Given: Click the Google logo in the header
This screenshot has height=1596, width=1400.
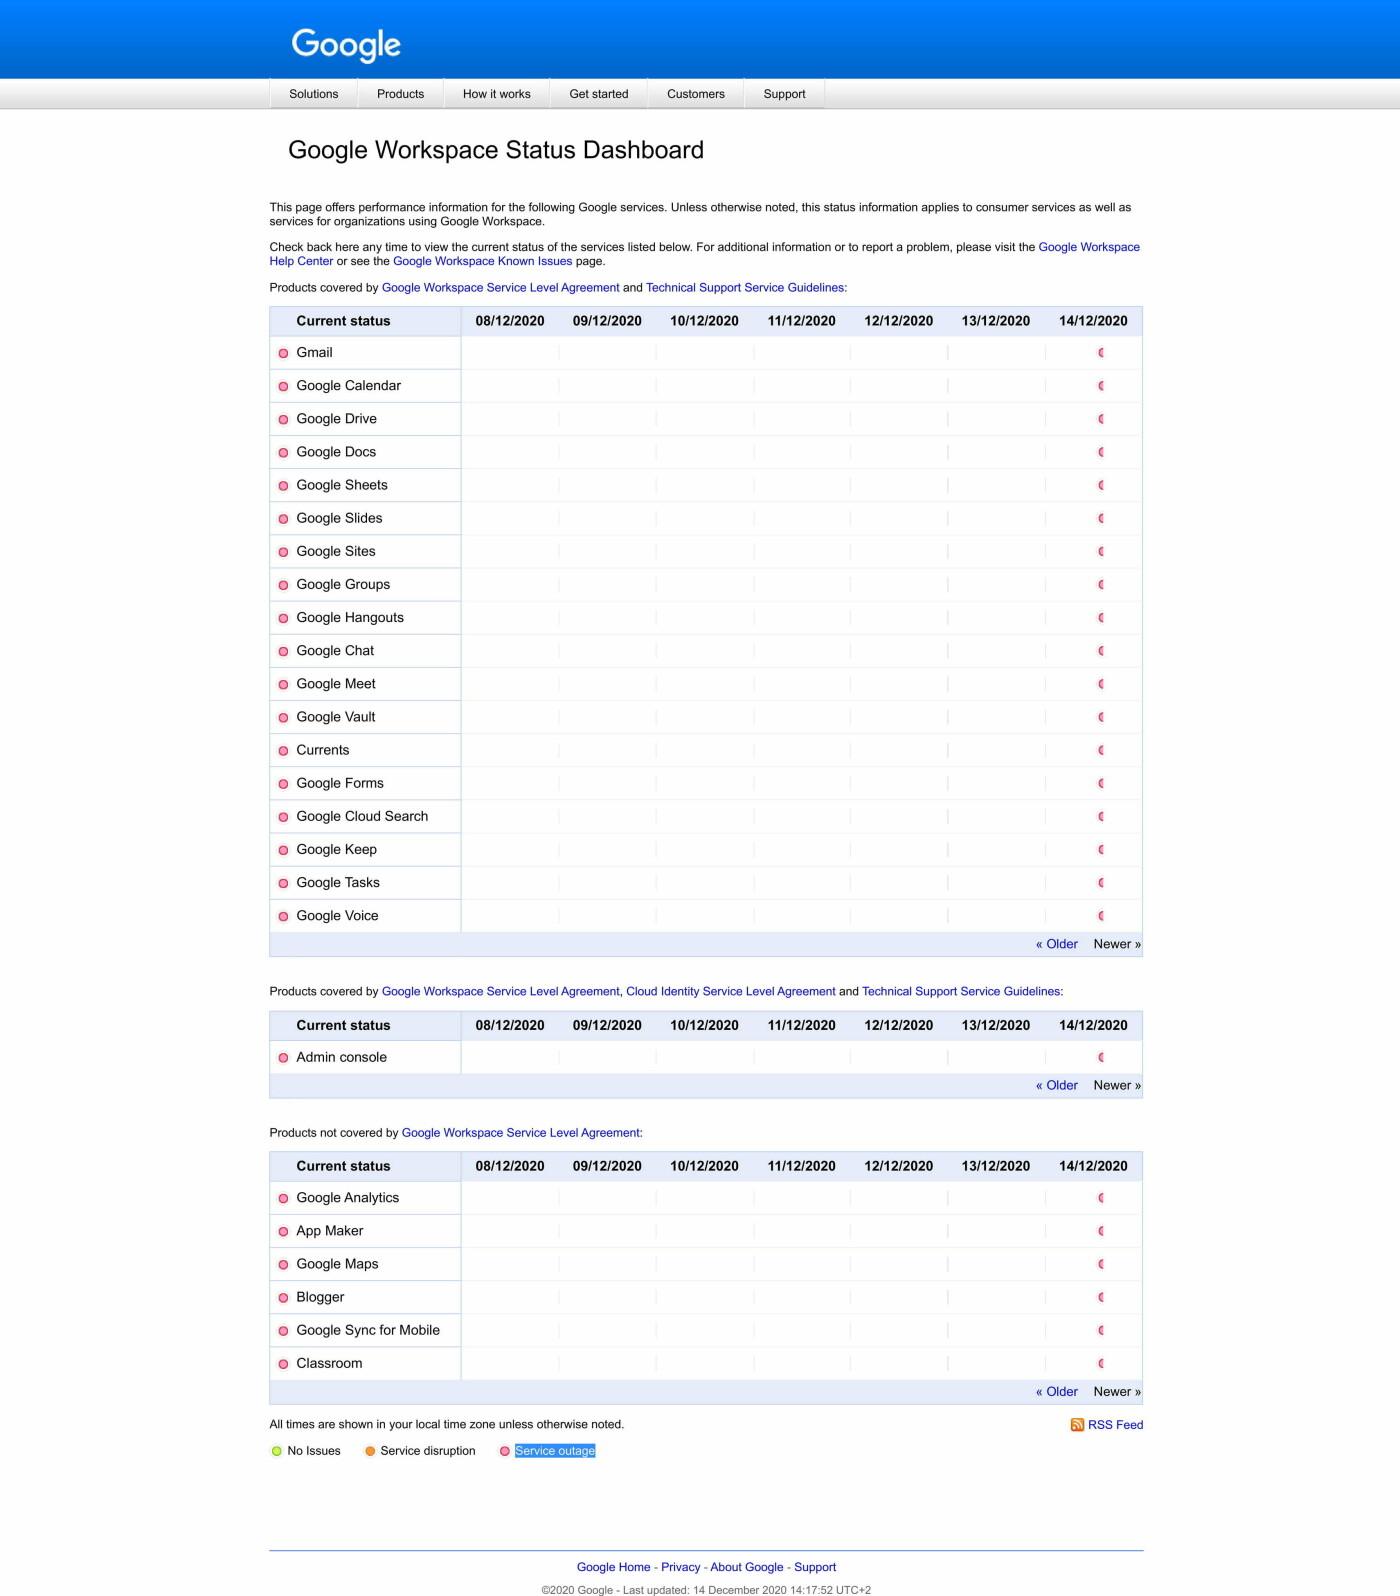Looking at the screenshot, I should click(346, 44).
